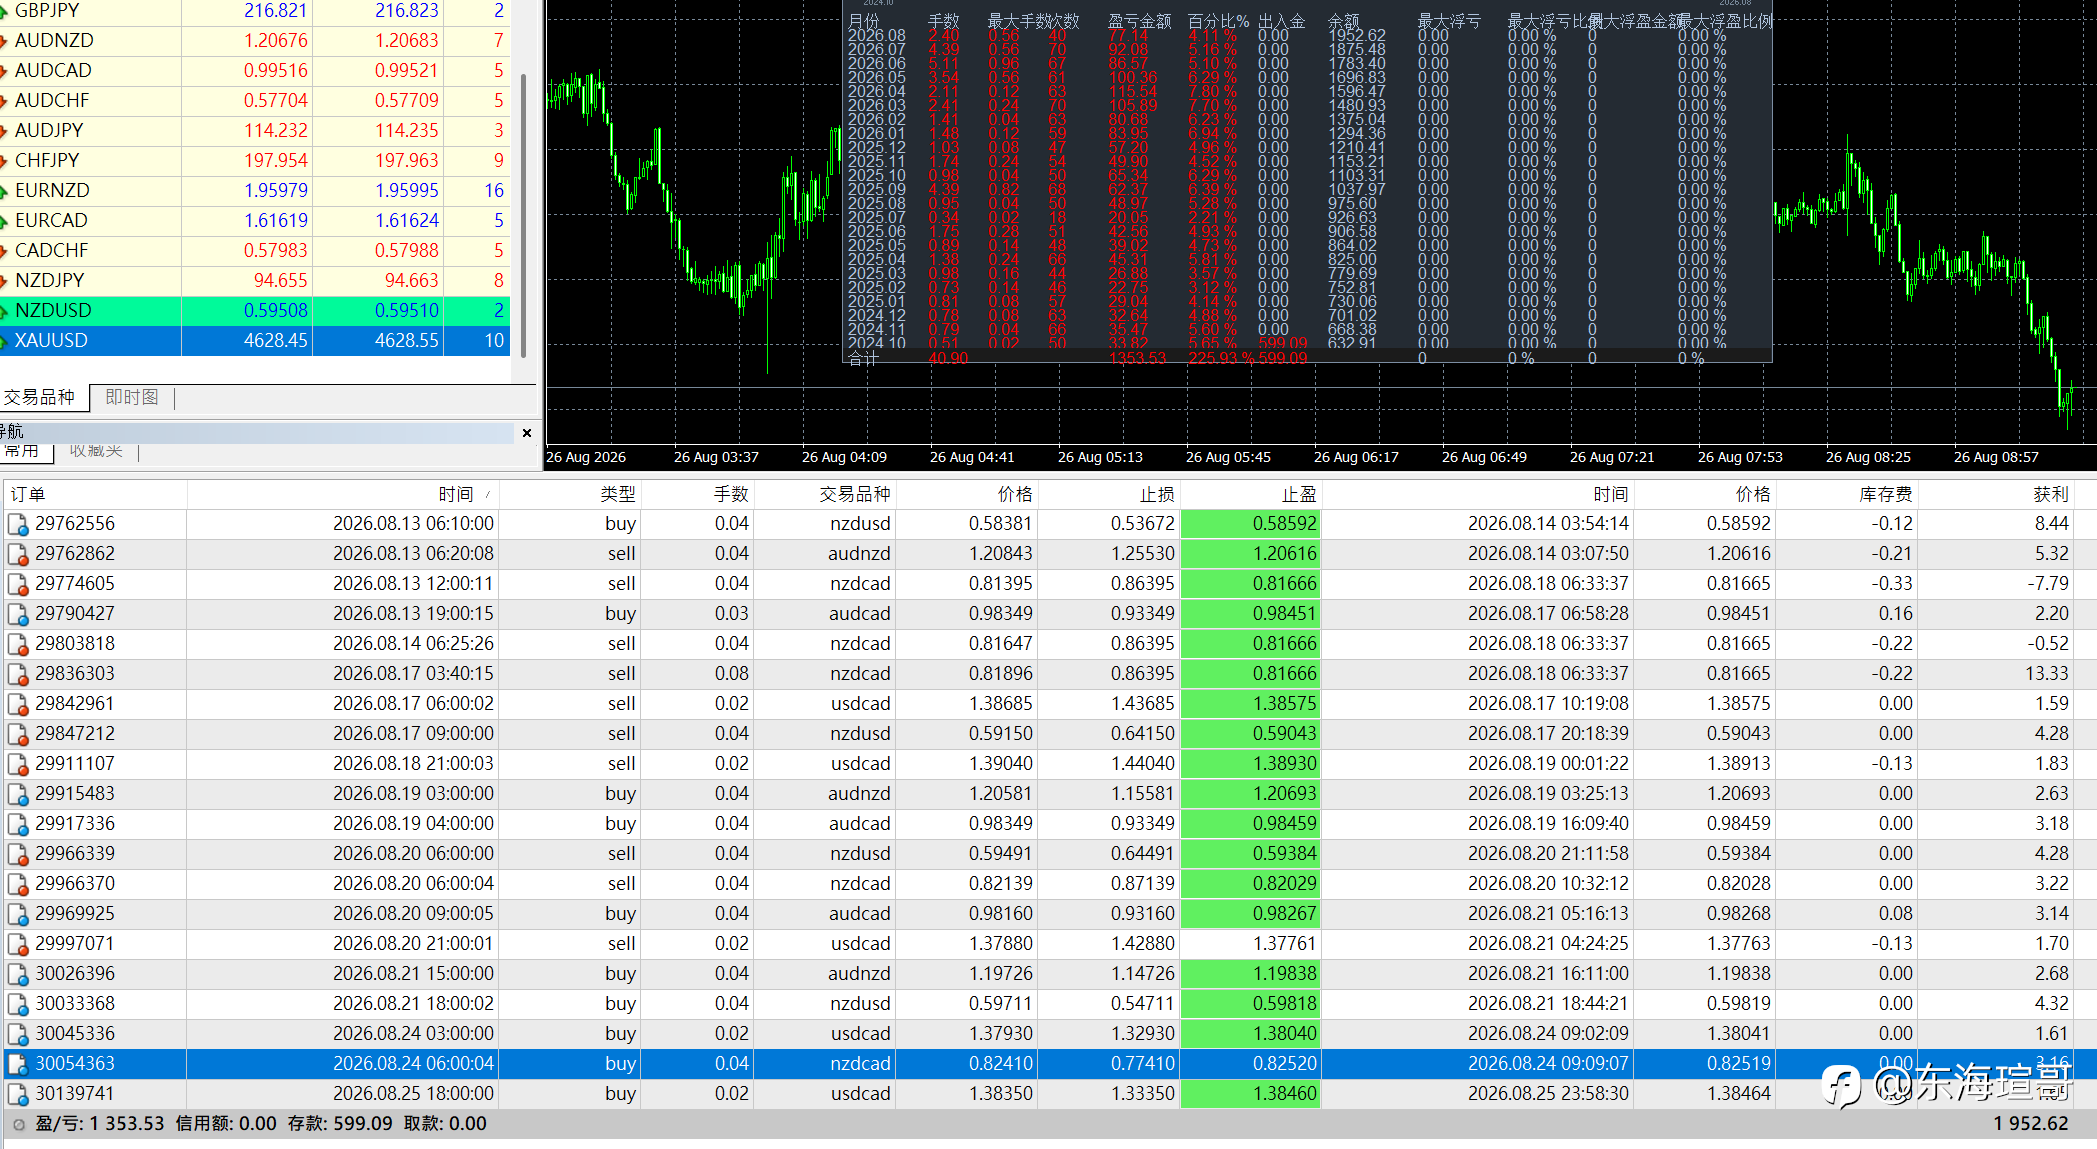Click the order icon for 29917336
The width and height of the screenshot is (2097, 1149).
[18, 824]
